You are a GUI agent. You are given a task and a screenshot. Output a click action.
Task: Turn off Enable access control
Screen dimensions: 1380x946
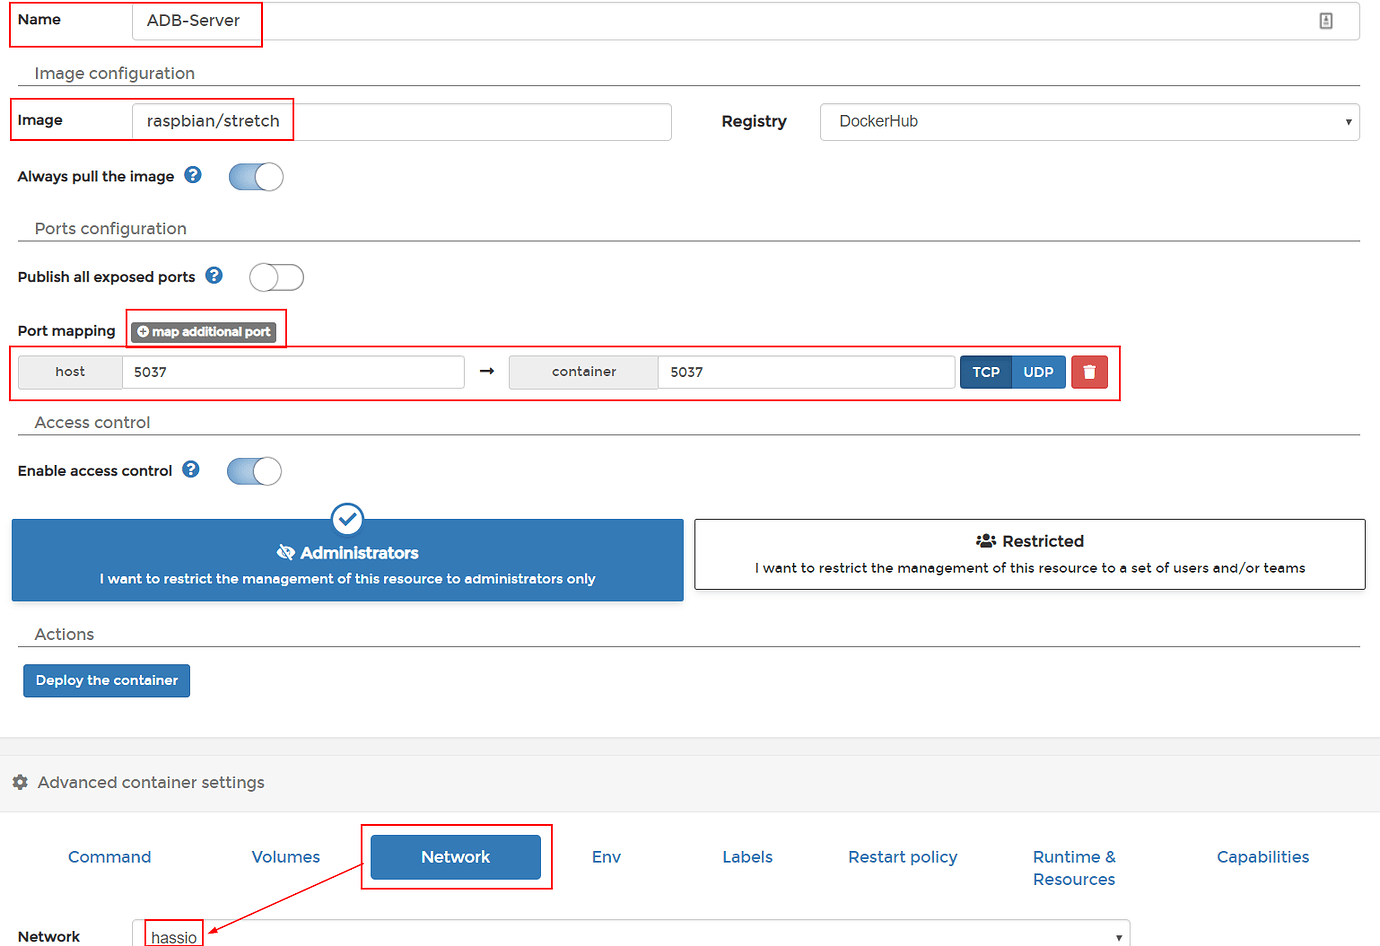click(254, 470)
